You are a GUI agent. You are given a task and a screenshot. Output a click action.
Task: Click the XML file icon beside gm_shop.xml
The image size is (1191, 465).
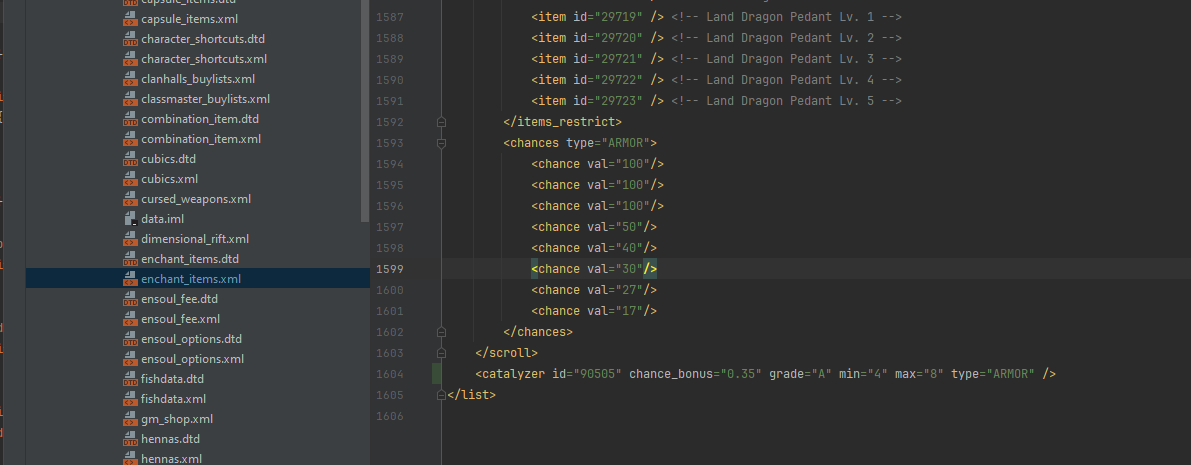click(129, 419)
